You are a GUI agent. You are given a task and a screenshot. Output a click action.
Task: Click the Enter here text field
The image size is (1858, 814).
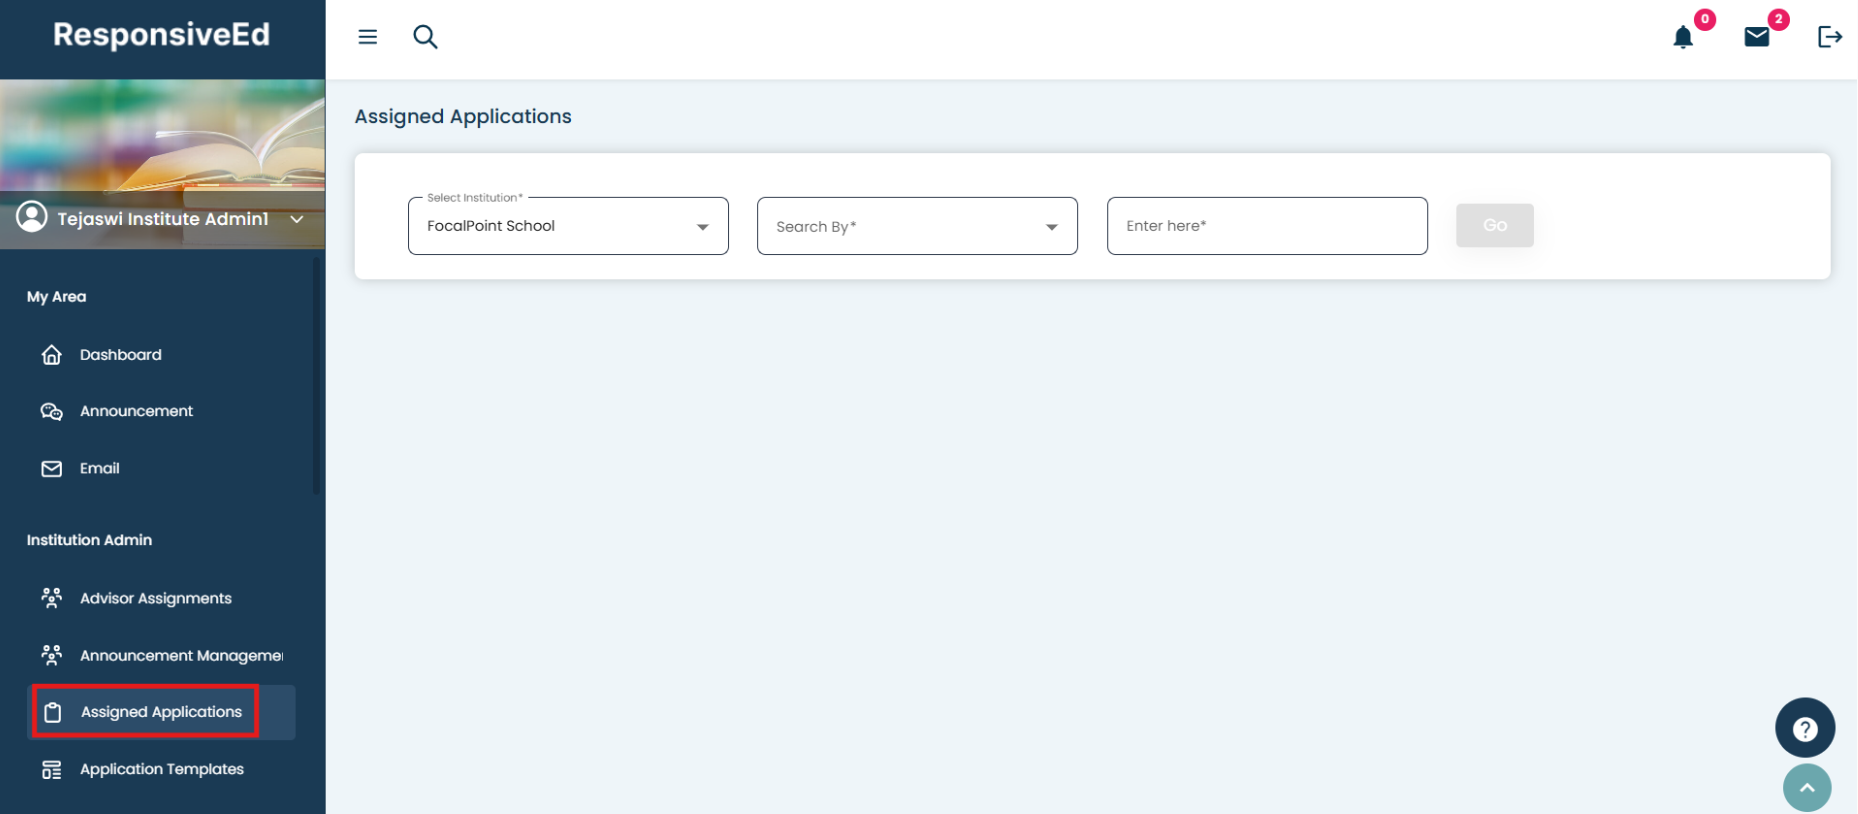[1266, 226]
